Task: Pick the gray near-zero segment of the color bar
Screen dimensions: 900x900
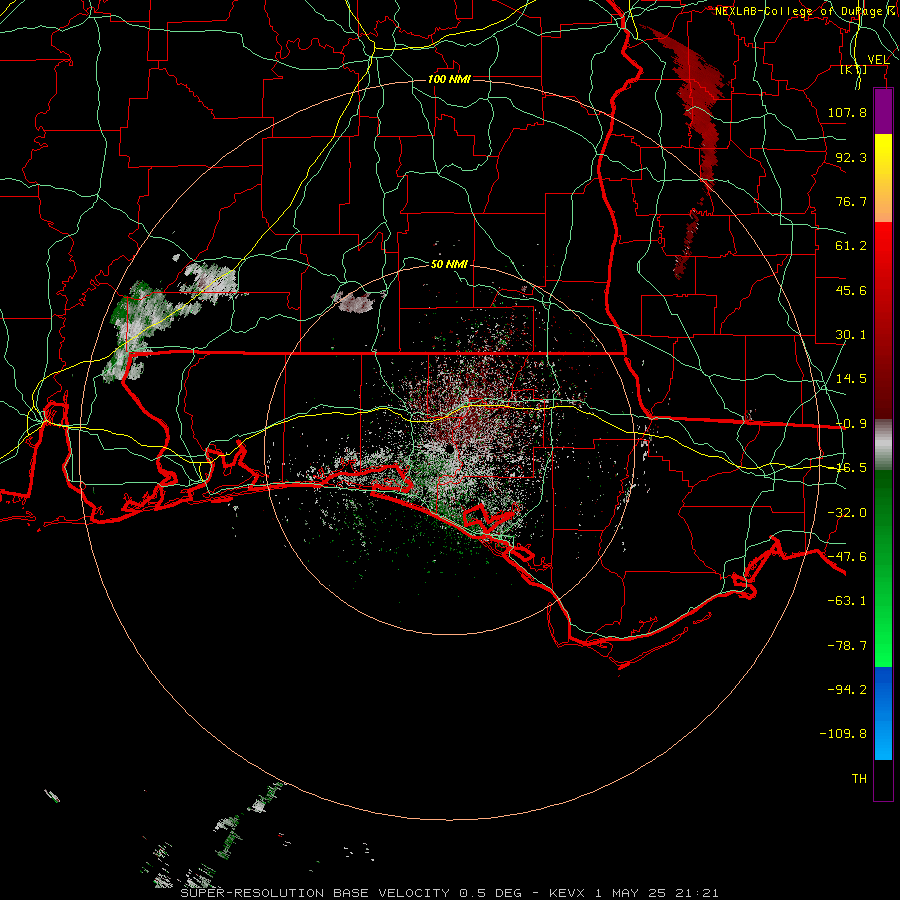Action: [x=883, y=445]
